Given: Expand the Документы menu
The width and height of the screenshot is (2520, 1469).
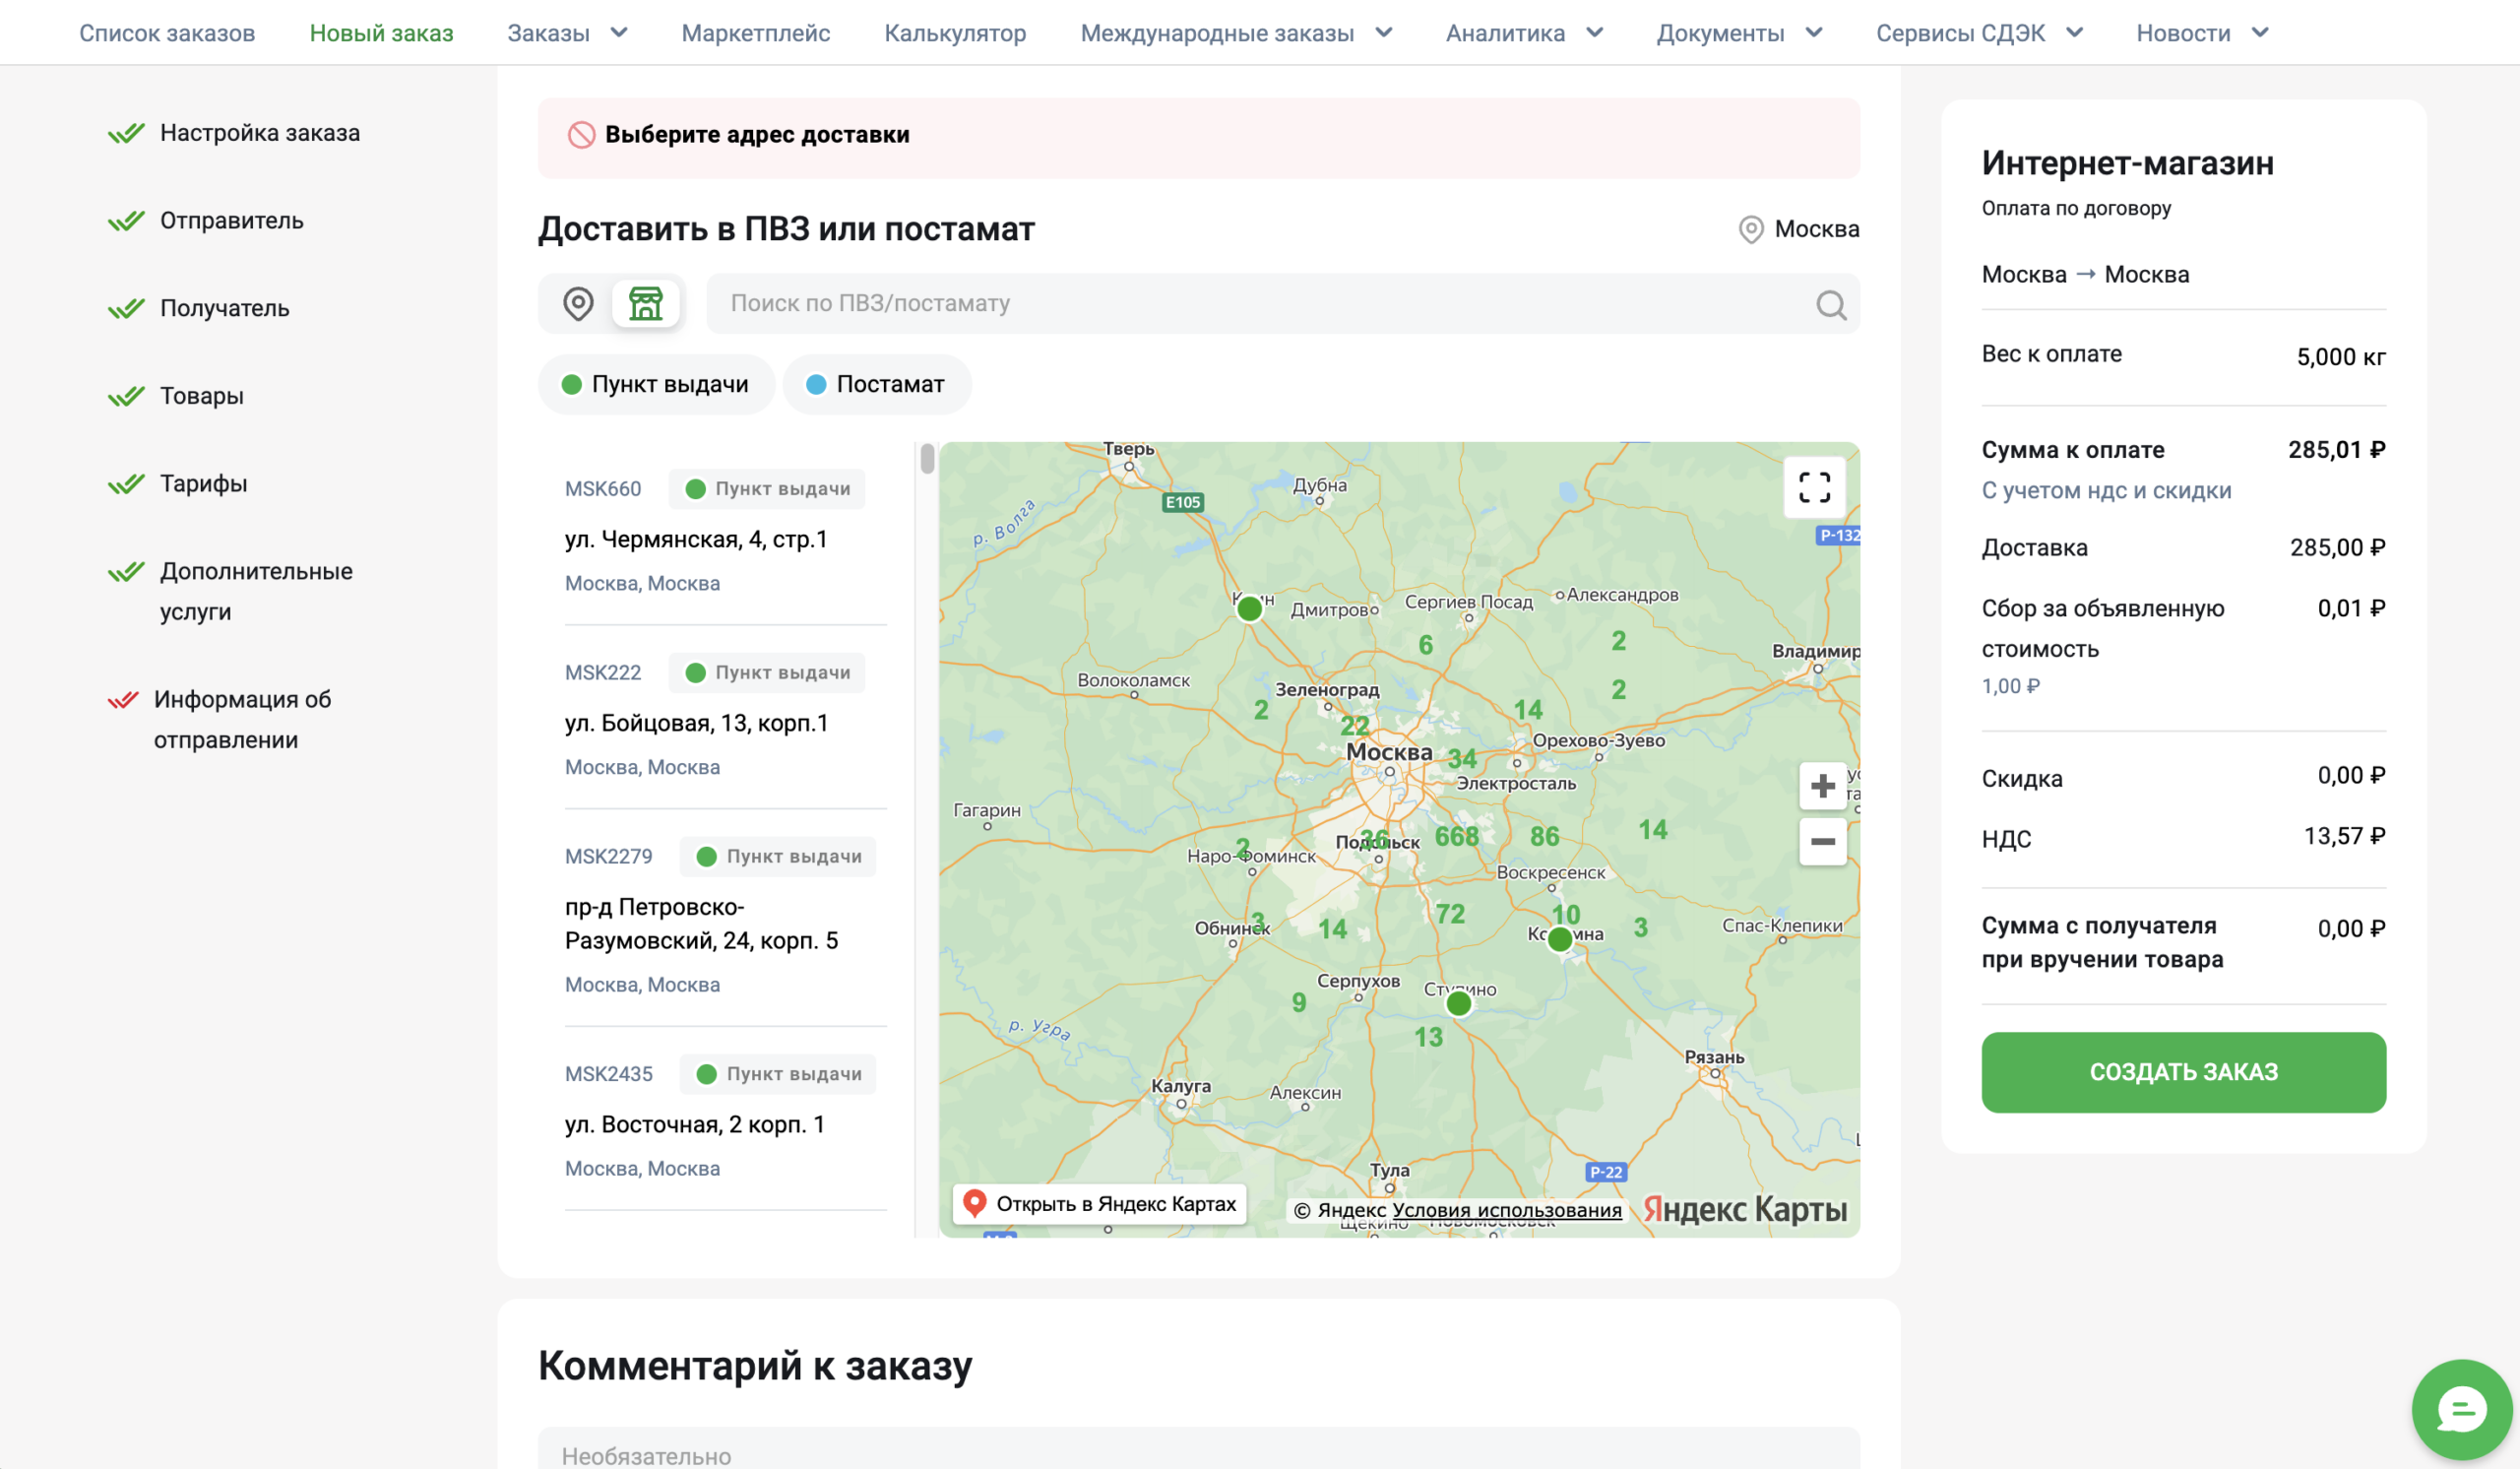Looking at the screenshot, I should pyautogui.click(x=1739, y=33).
